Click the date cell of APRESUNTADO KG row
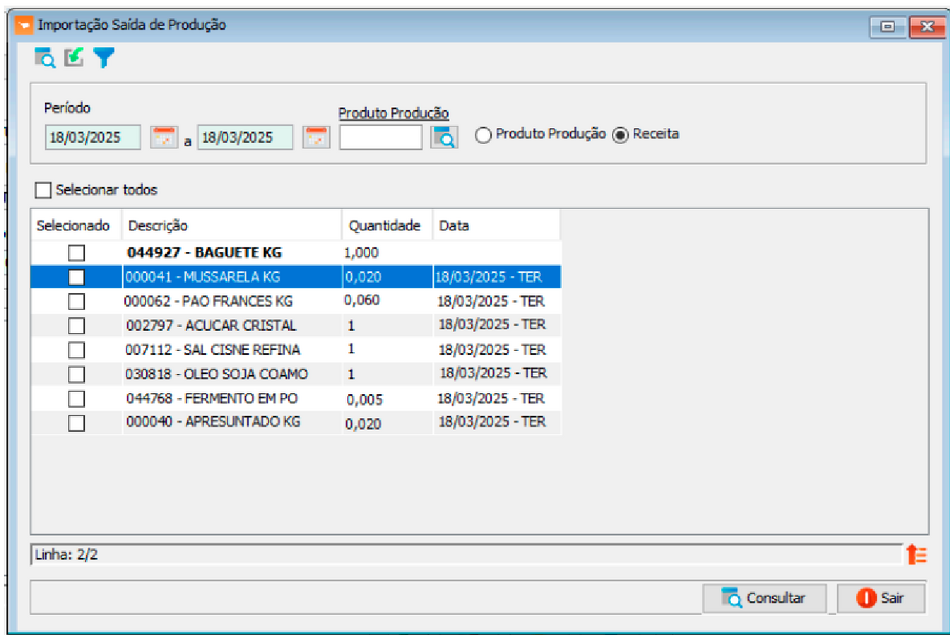950x635 pixels. pos(492,422)
